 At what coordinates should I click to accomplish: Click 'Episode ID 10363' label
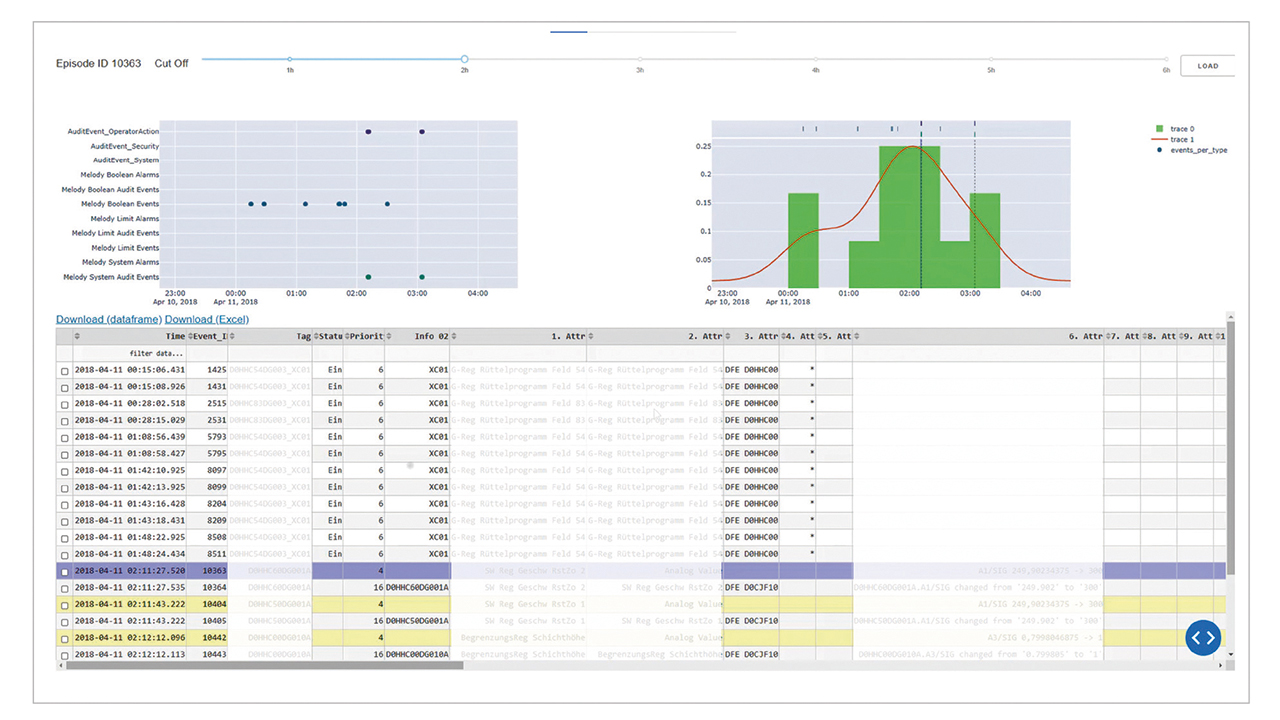(99, 63)
